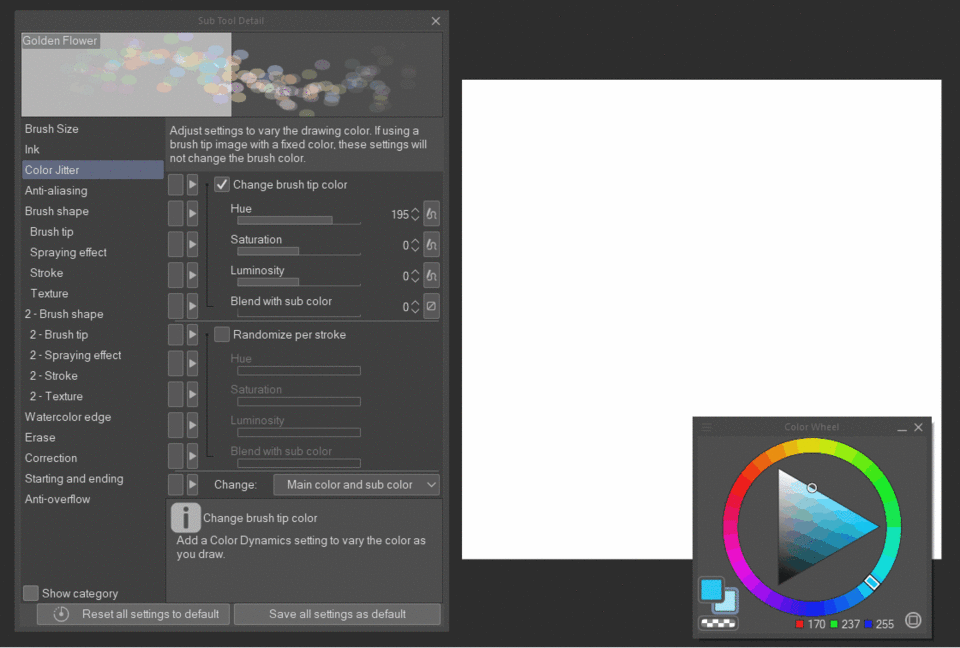Image resolution: width=960 pixels, height=648 pixels.
Task: Click the Saturation value stepper arrows
Action: point(415,245)
